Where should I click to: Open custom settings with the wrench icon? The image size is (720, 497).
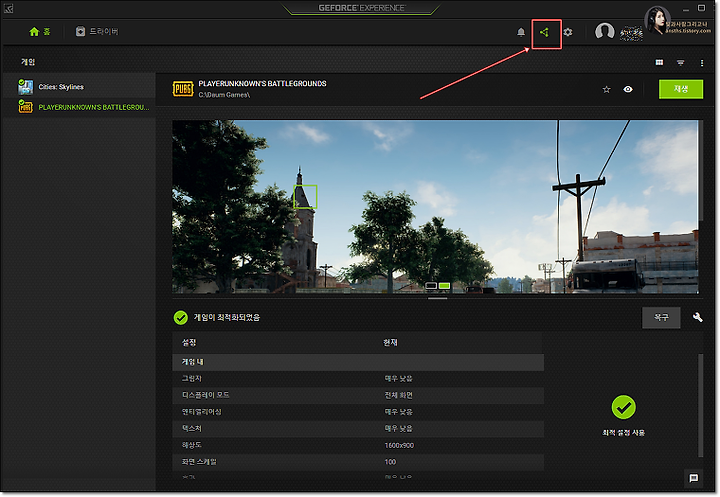click(x=698, y=317)
